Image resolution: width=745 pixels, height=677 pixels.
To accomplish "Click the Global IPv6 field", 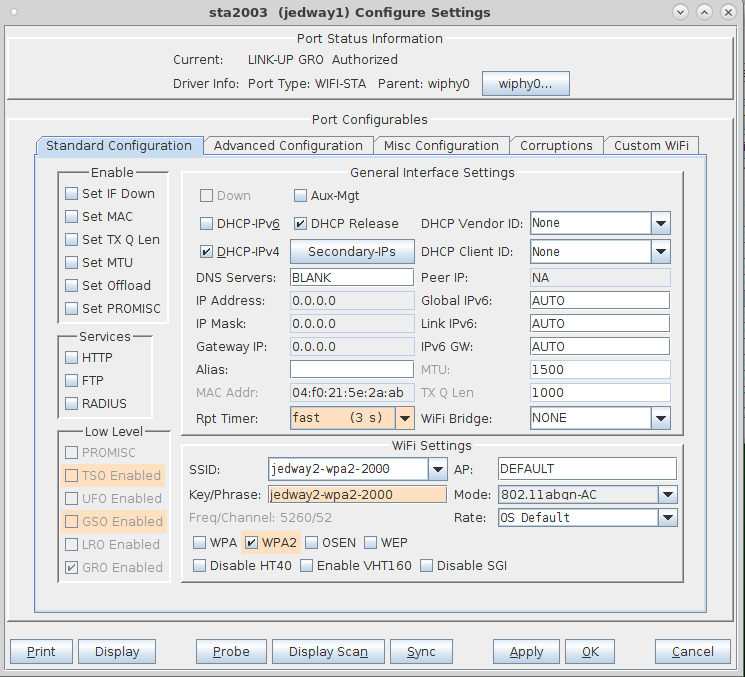I will tap(600, 300).
